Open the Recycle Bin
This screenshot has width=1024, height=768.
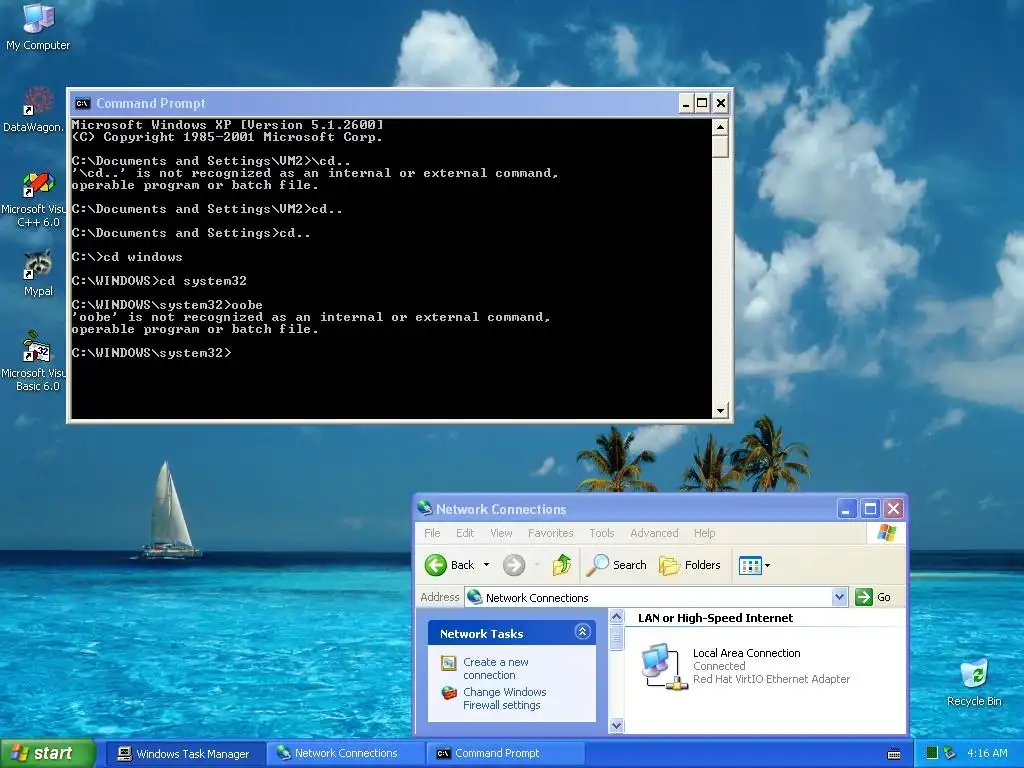point(974,682)
